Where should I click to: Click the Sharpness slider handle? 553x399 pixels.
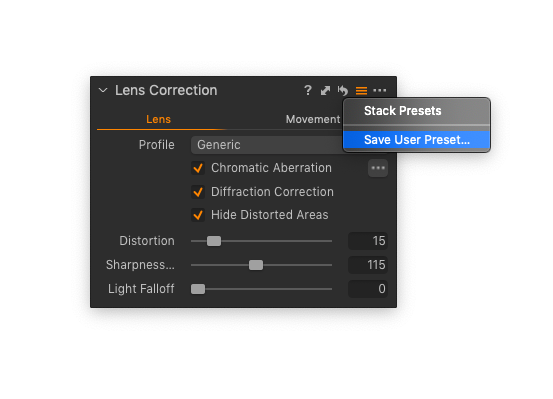click(x=256, y=265)
